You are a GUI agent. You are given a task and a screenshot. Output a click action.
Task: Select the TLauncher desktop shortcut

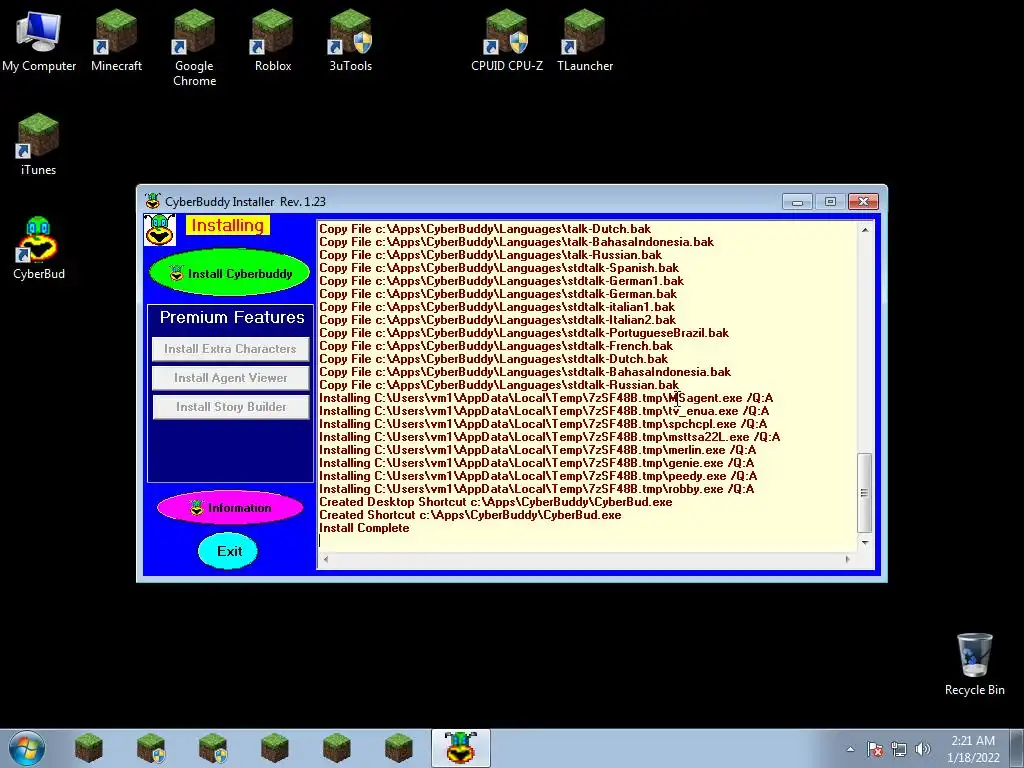(584, 39)
